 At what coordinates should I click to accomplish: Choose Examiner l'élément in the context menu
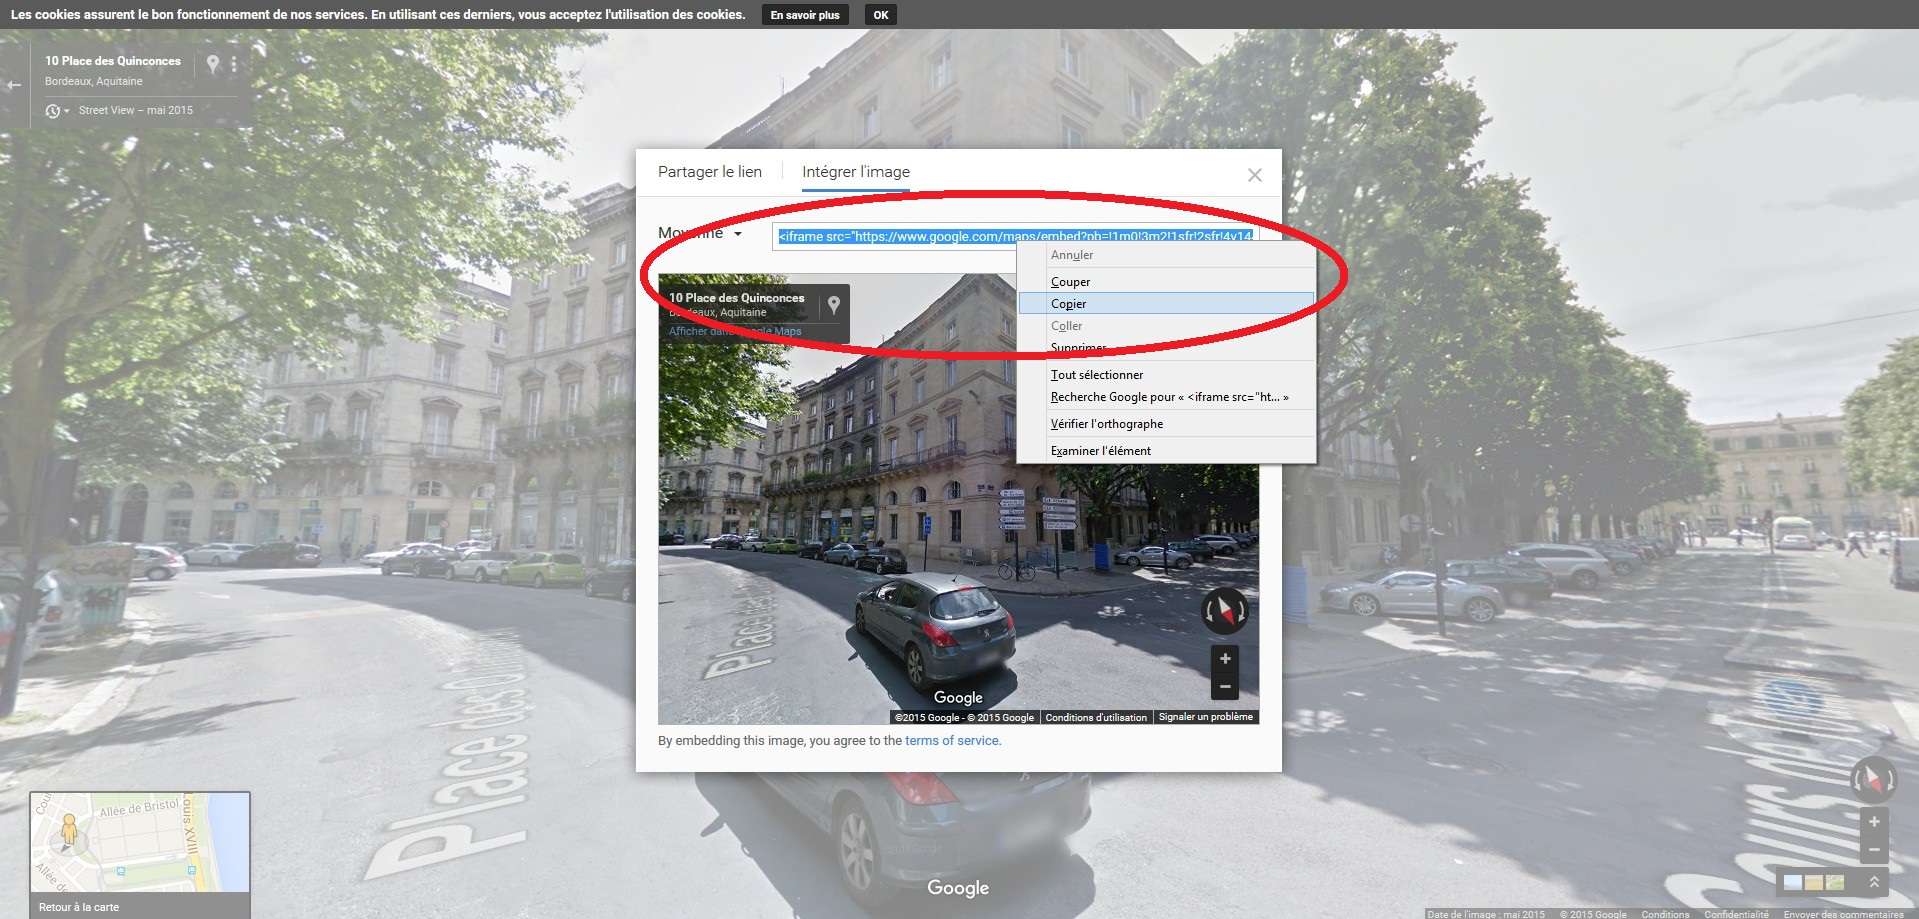pos(1166,451)
